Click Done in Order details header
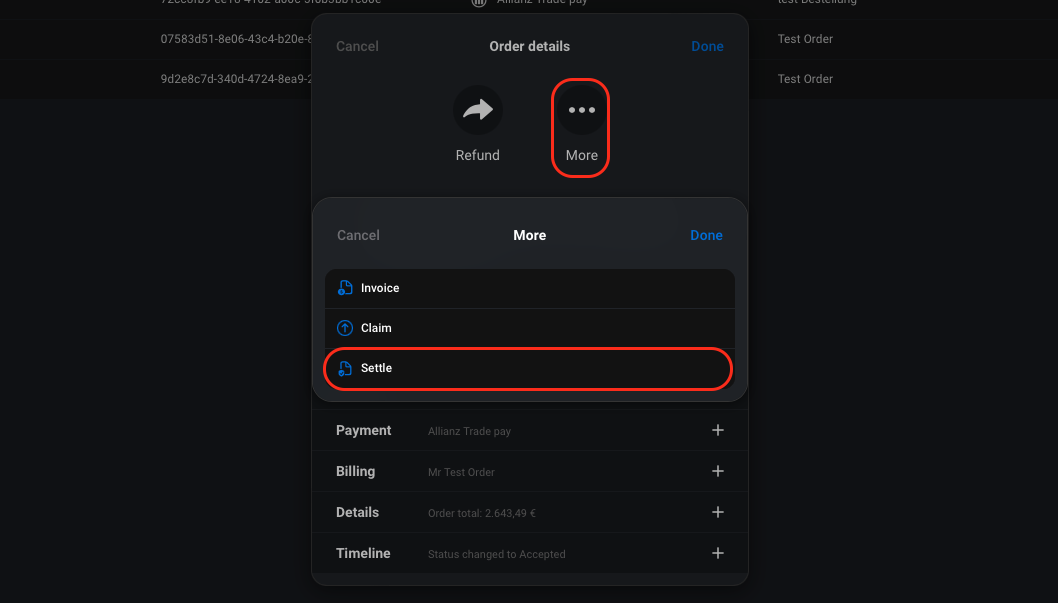The width and height of the screenshot is (1058, 603). [x=707, y=47]
